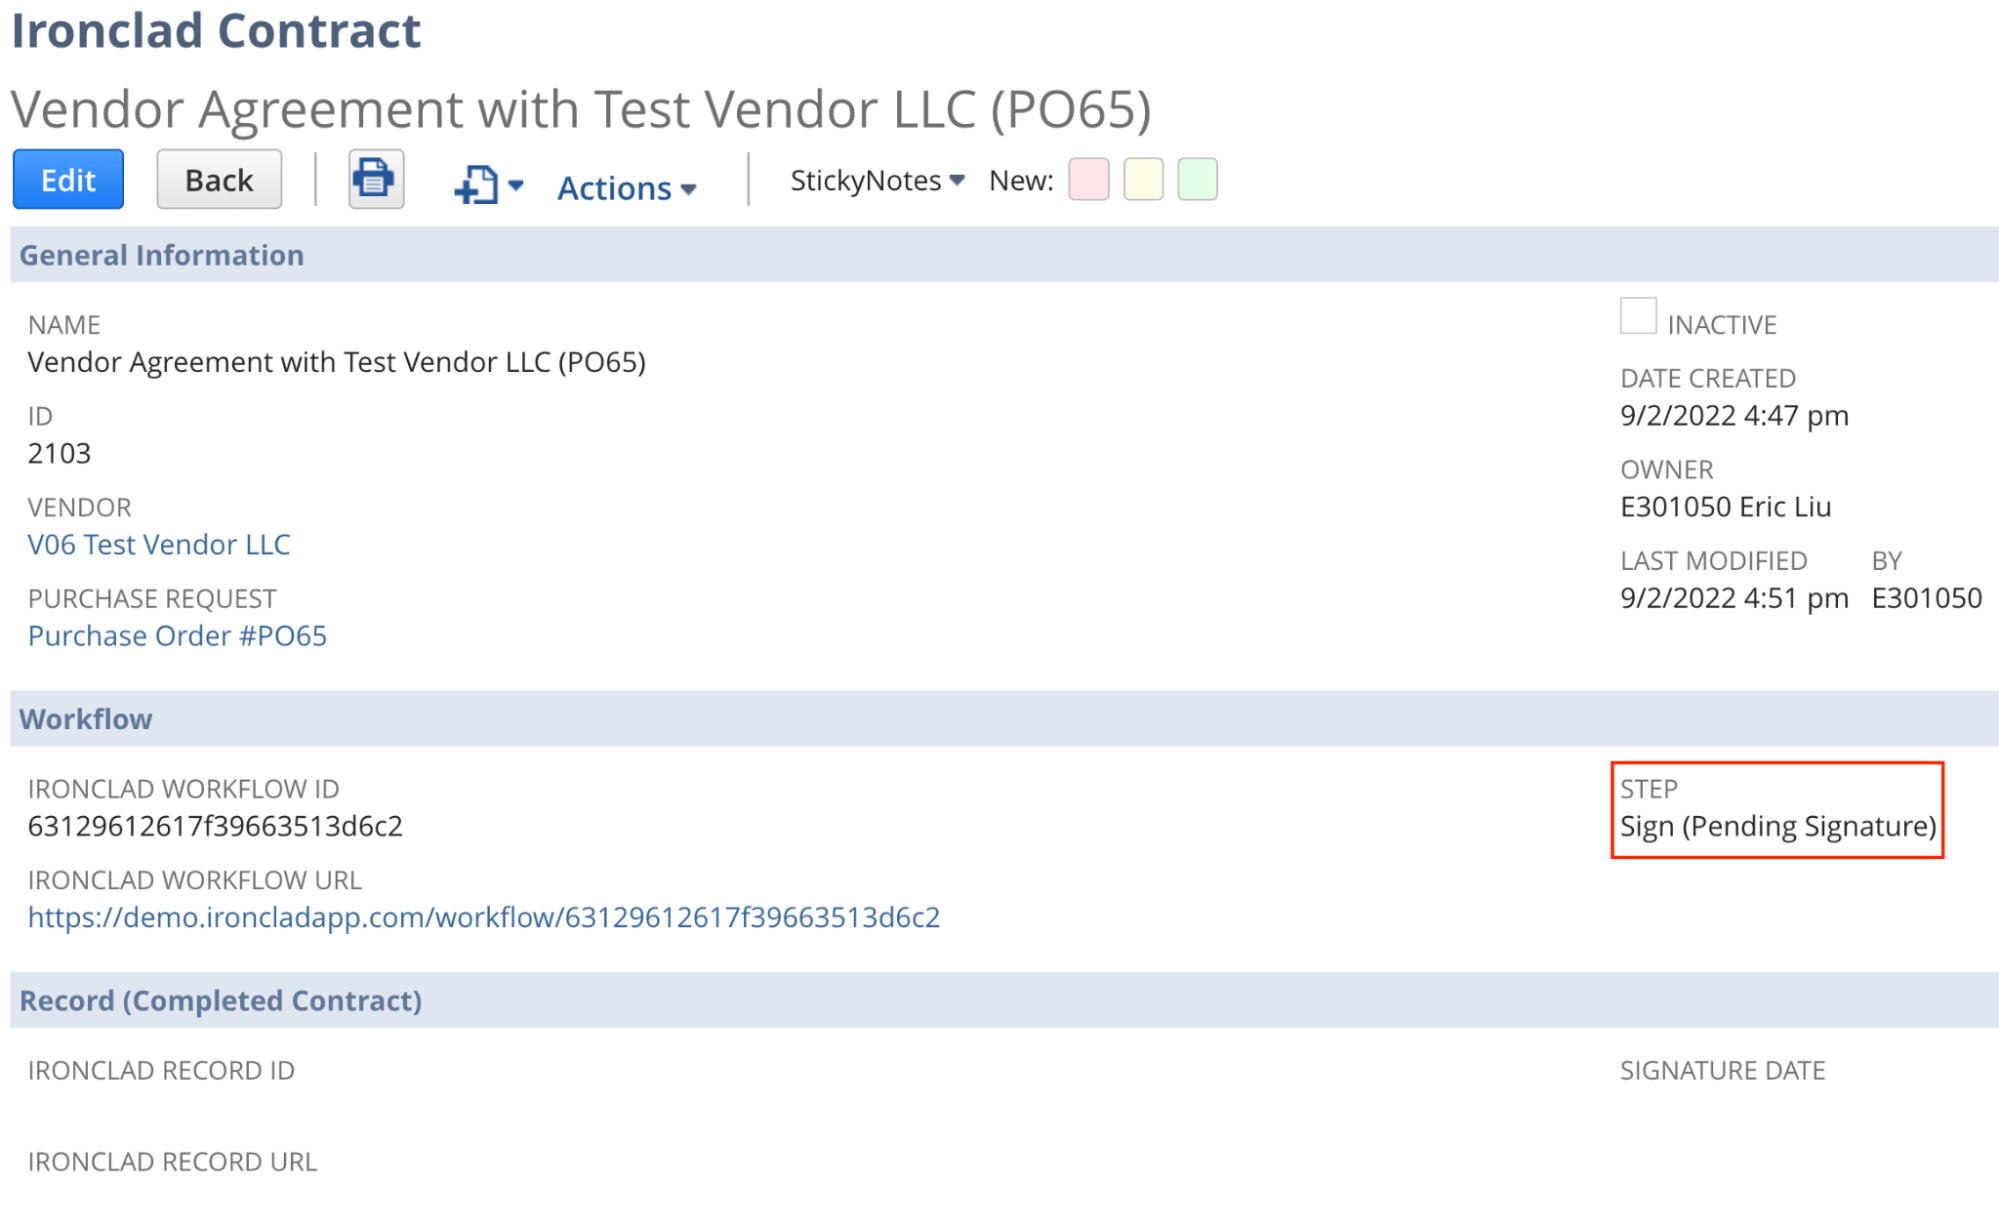Collapse the Workflow section

[x=87, y=719]
